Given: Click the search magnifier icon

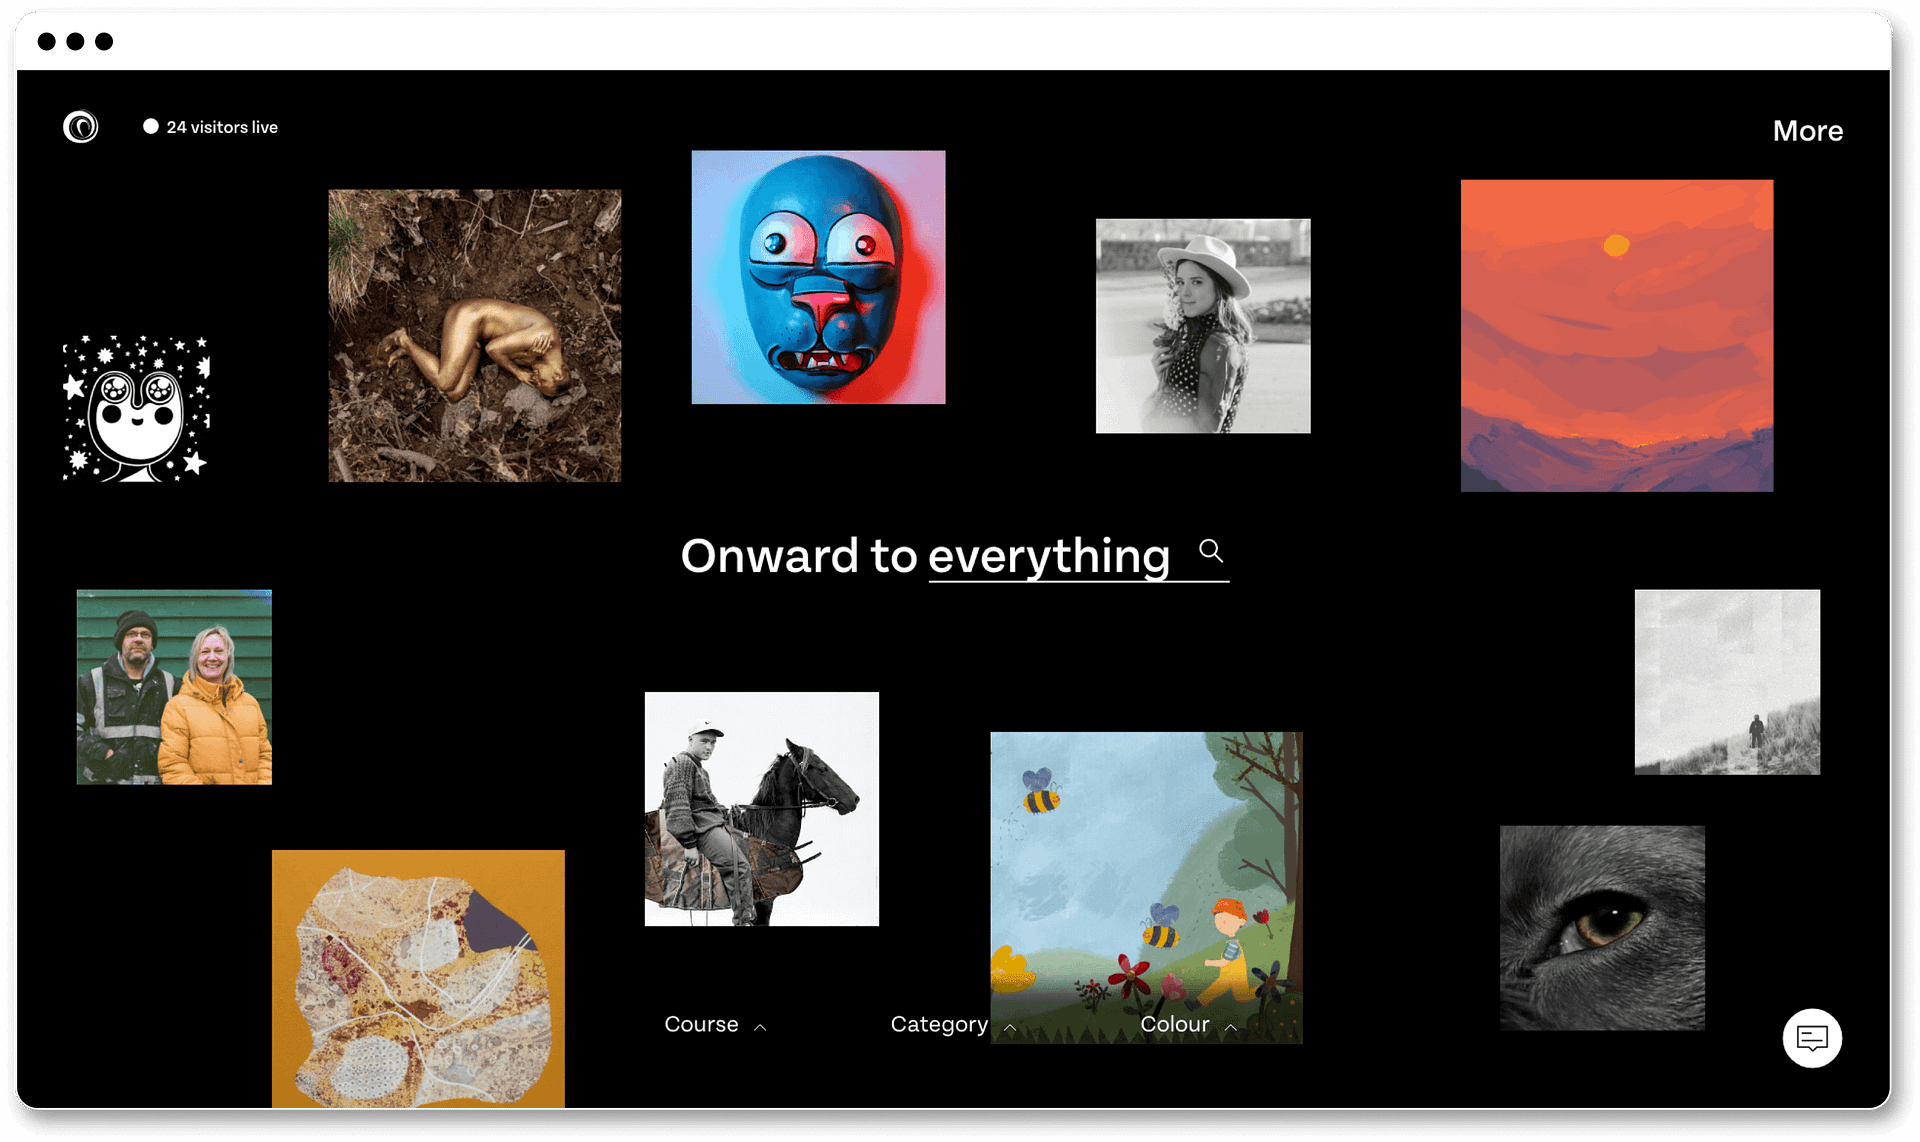Looking at the screenshot, I should [1211, 551].
